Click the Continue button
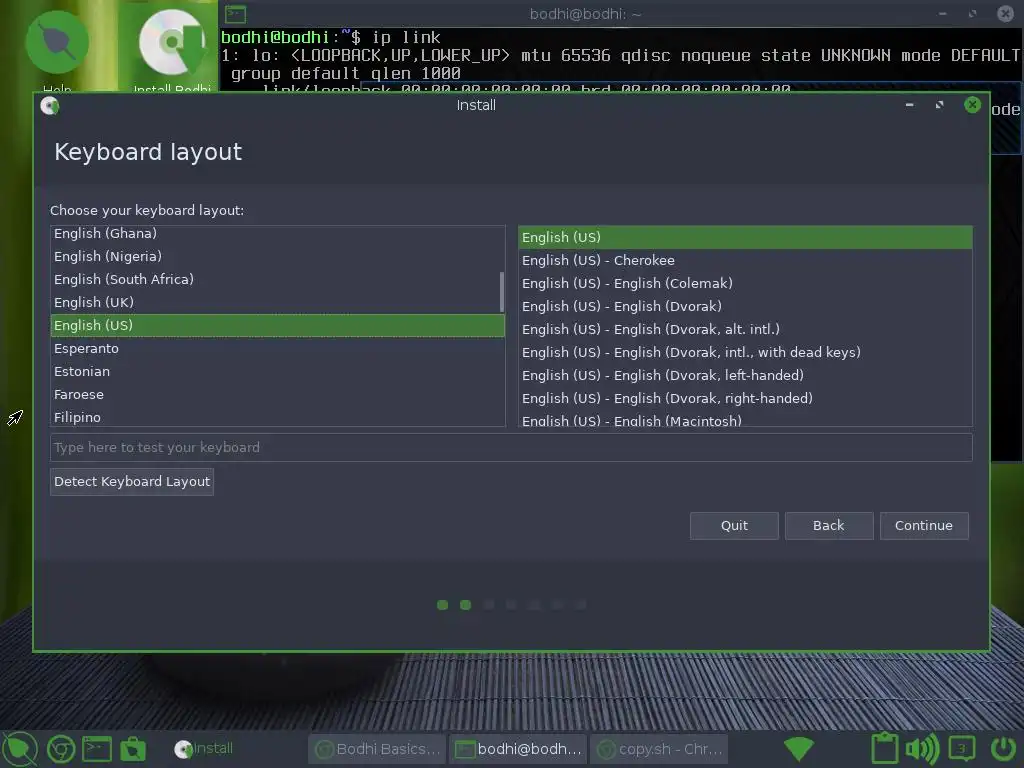The image size is (1024, 768). pos(923,526)
